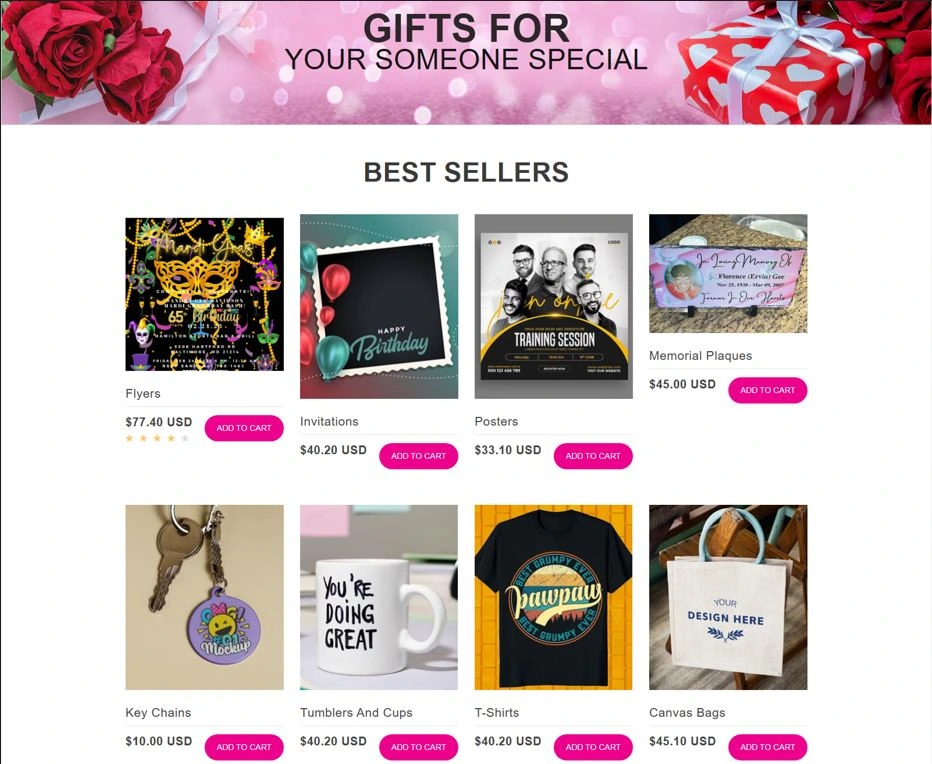Click the Gifts For Your Someone Special banner
932x764 pixels.
coord(466,62)
